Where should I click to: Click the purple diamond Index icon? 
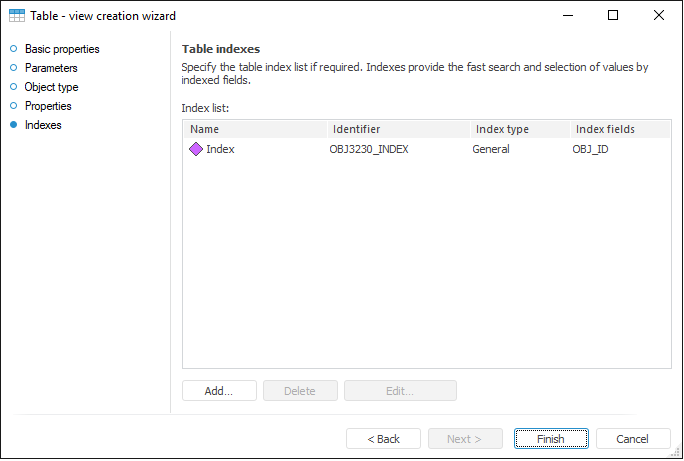click(x=196, y=149)
